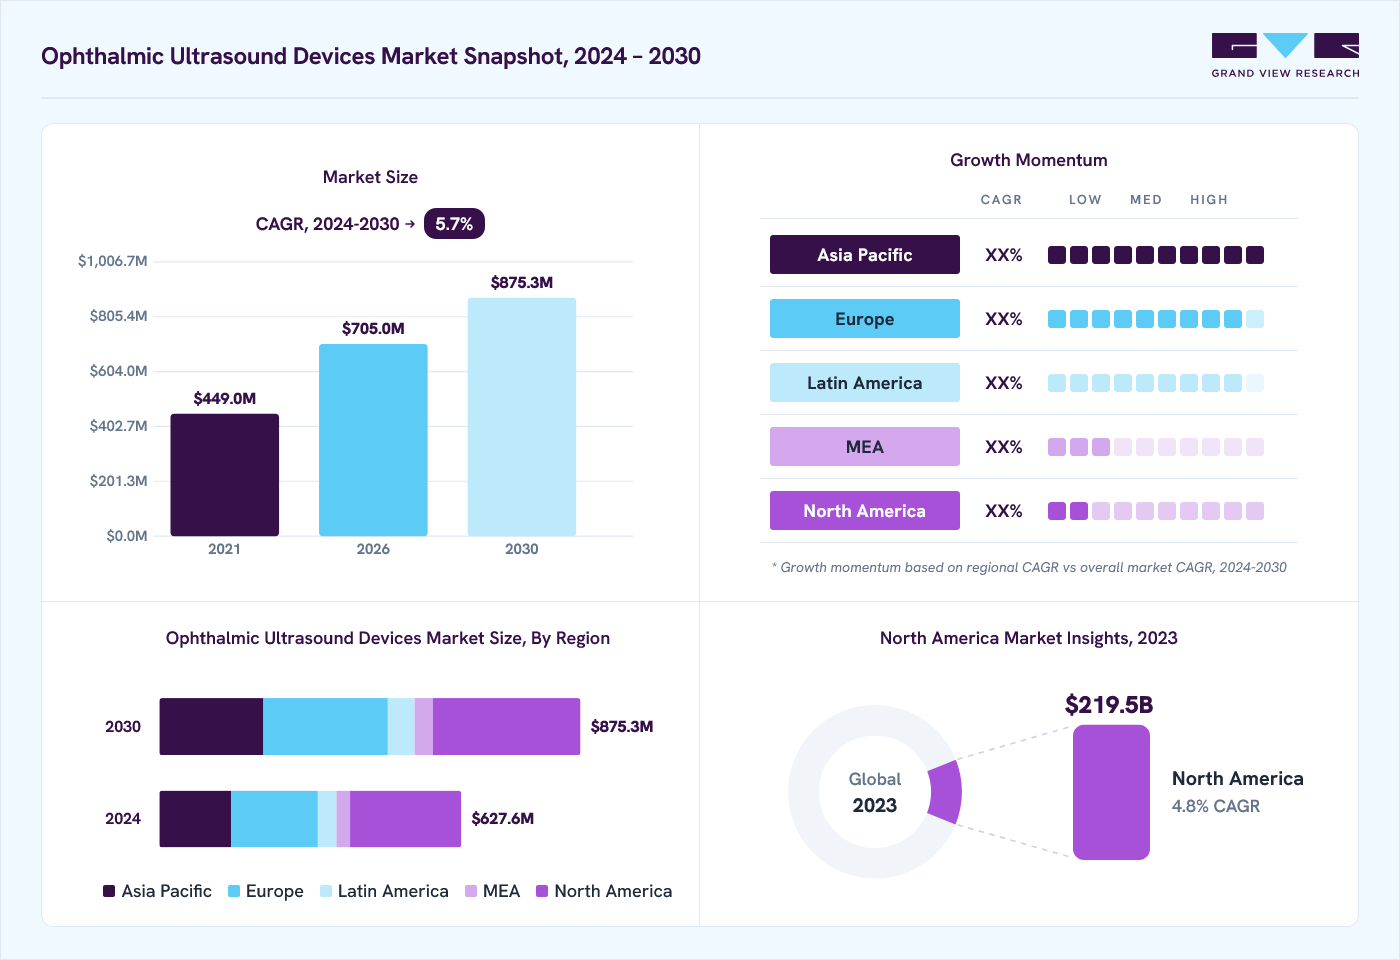Select the Asia Pacific segment of the 2024 stacked bar
1400x960 pixels.
(x=195, y=819)
